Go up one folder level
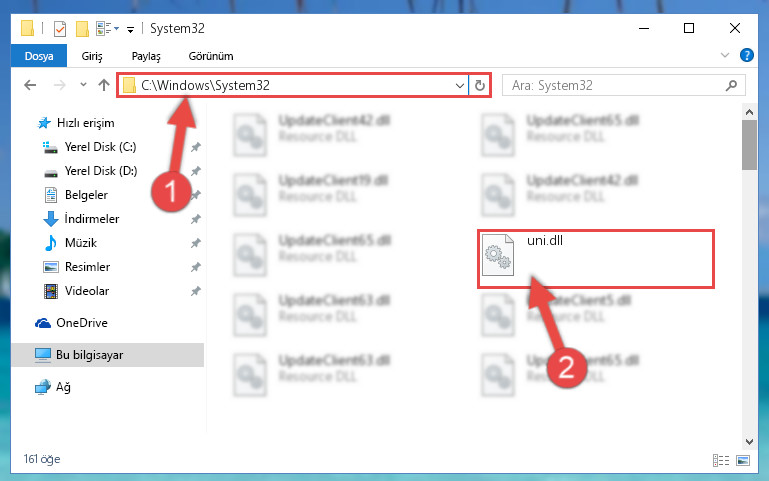 103,85
